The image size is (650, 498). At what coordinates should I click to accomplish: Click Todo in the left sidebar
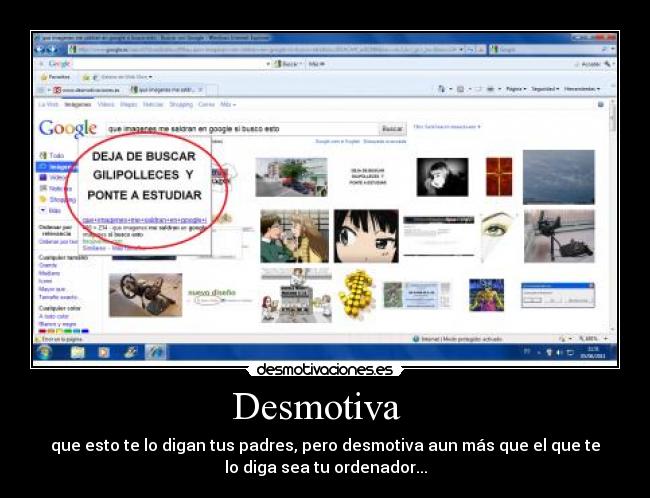click(52, 155)
